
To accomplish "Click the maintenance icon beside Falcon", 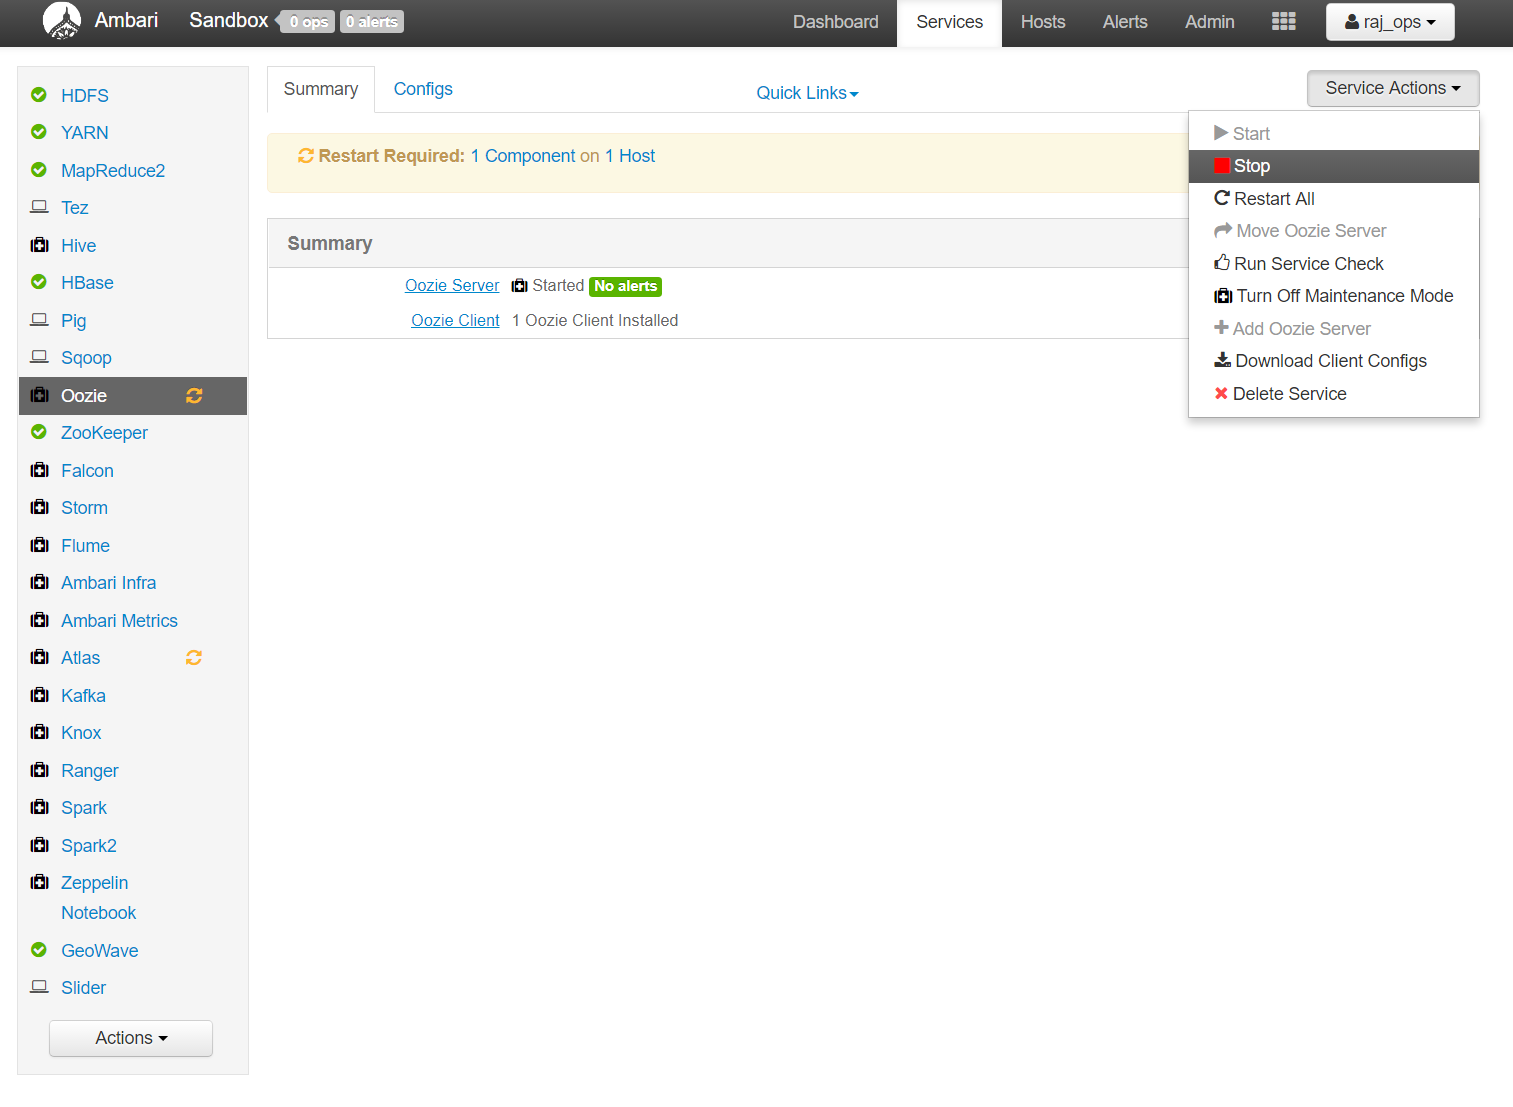I will point(39,470).
